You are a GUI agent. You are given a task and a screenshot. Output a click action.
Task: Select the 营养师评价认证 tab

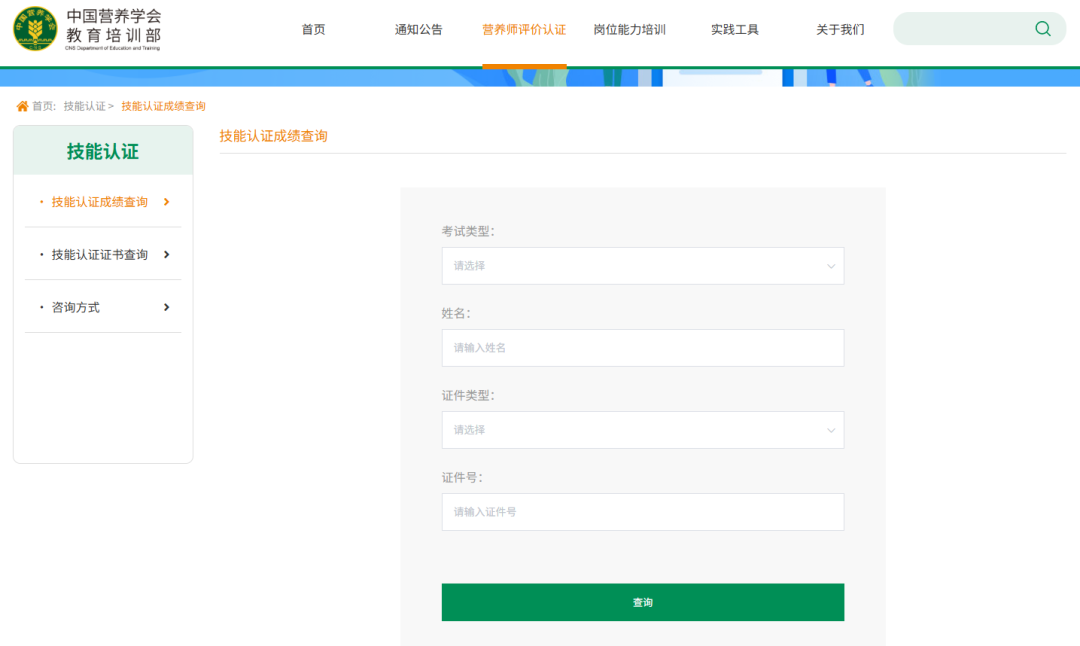pos(524,29)
